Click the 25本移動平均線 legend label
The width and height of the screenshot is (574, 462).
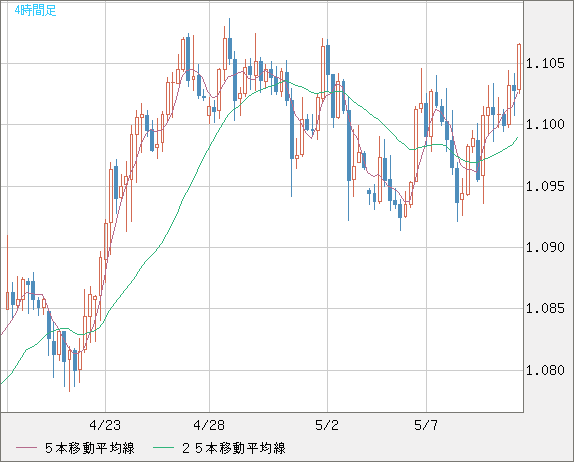(x=234, y=448)
